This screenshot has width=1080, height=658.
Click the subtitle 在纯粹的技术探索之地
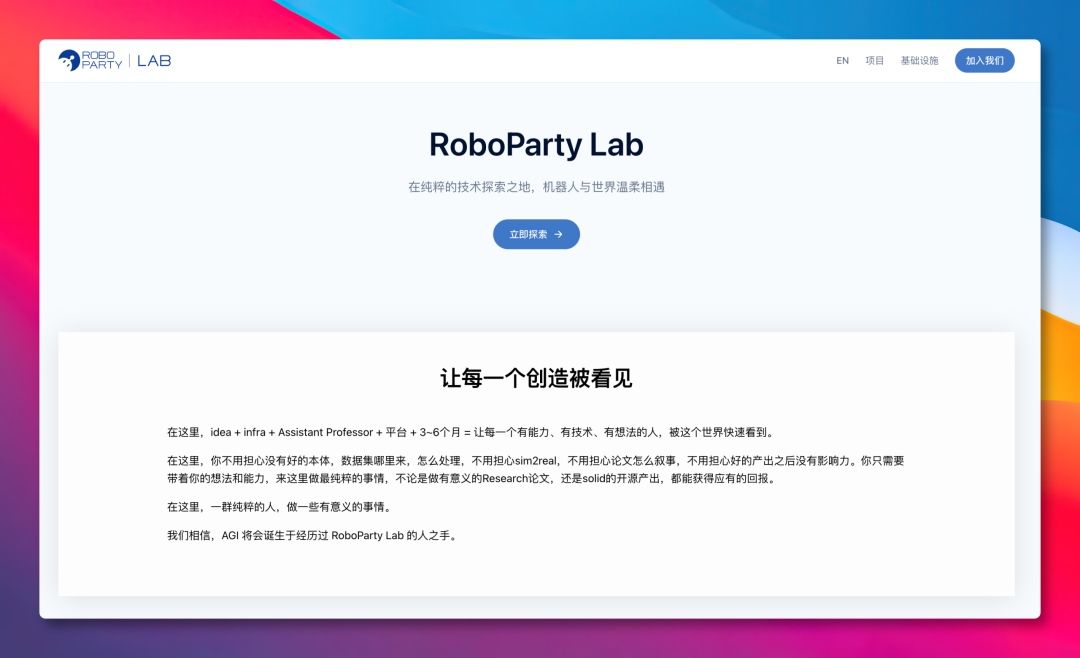[x=537, y=187]
